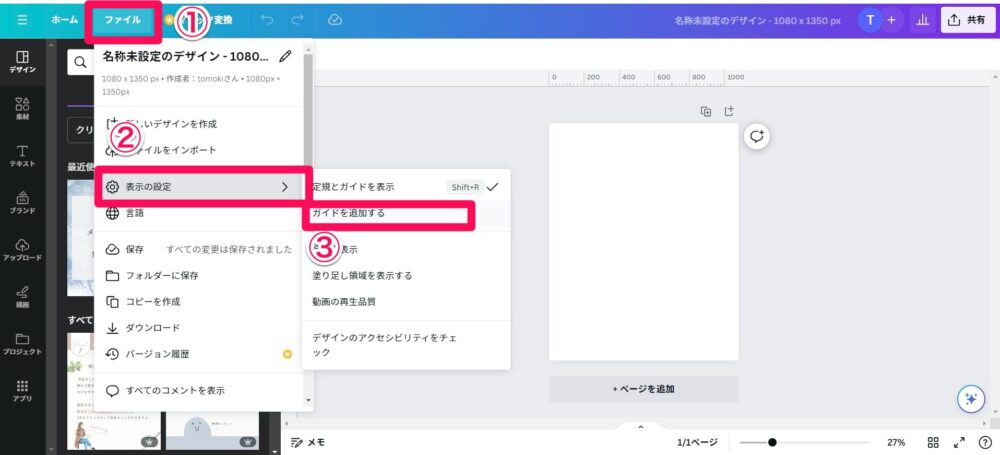This screenshot has width=1000, height=455.
Task: Toggle show bleed area (塗り足し領域を表示する)
Action: pyautogui.click(x=362, y=275)
